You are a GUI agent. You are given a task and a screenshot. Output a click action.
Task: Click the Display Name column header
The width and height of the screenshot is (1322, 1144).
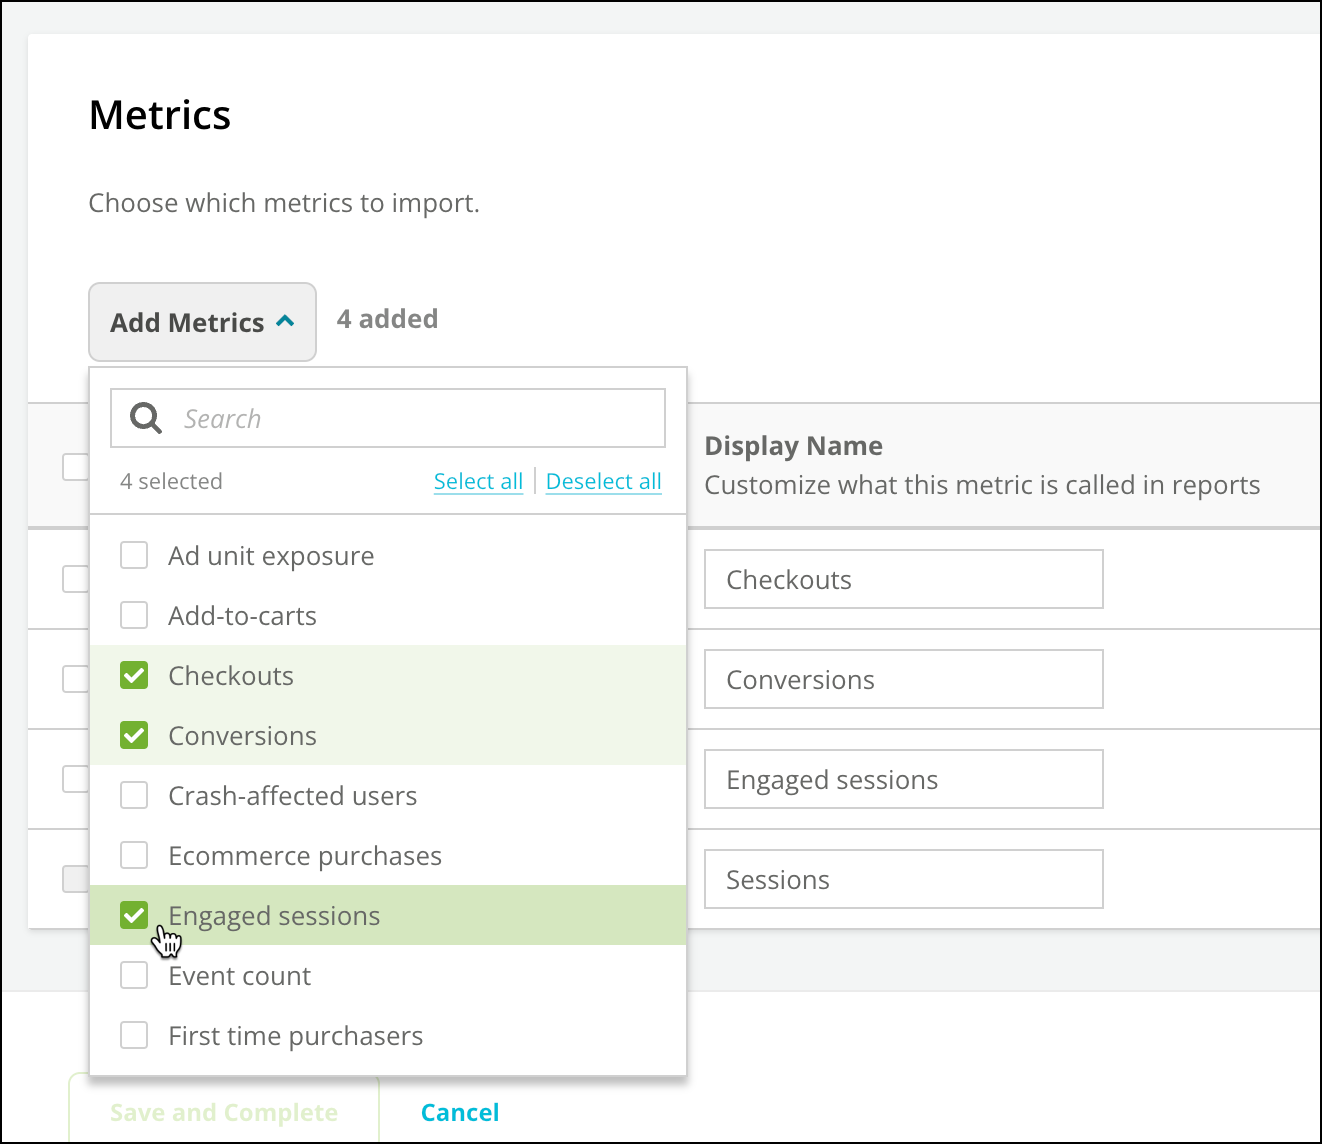[794, 446]
